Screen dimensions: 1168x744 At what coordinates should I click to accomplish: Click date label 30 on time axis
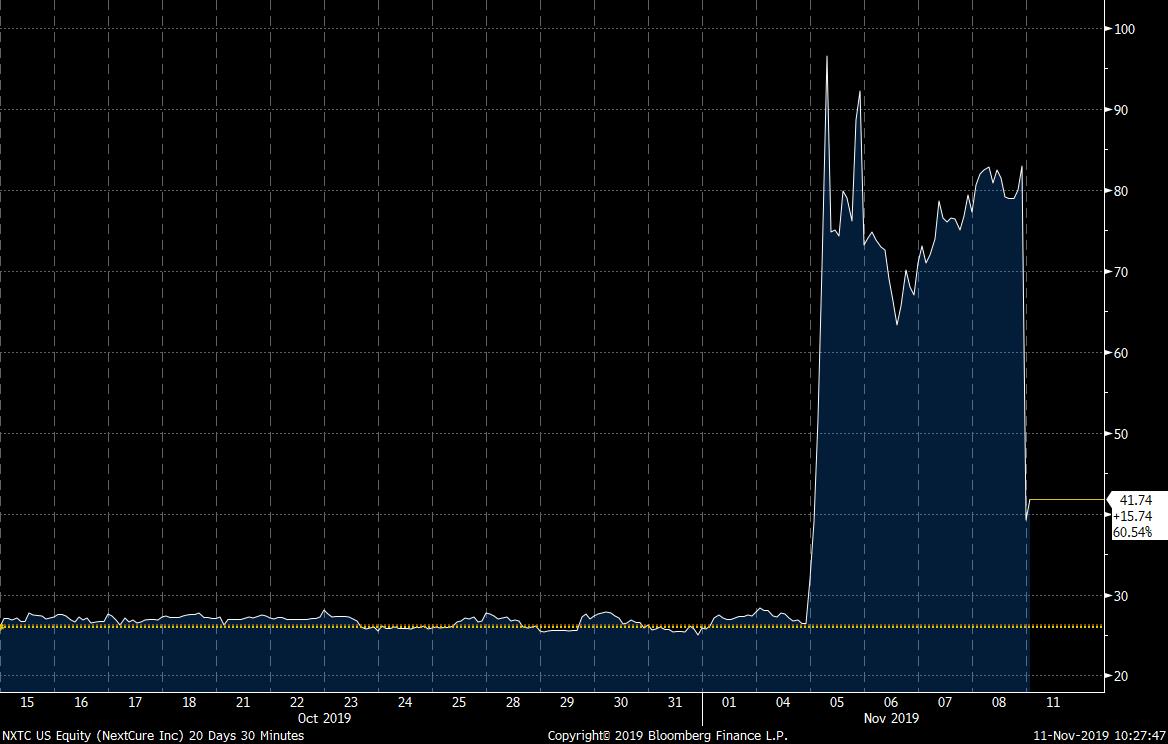(620, 702)
